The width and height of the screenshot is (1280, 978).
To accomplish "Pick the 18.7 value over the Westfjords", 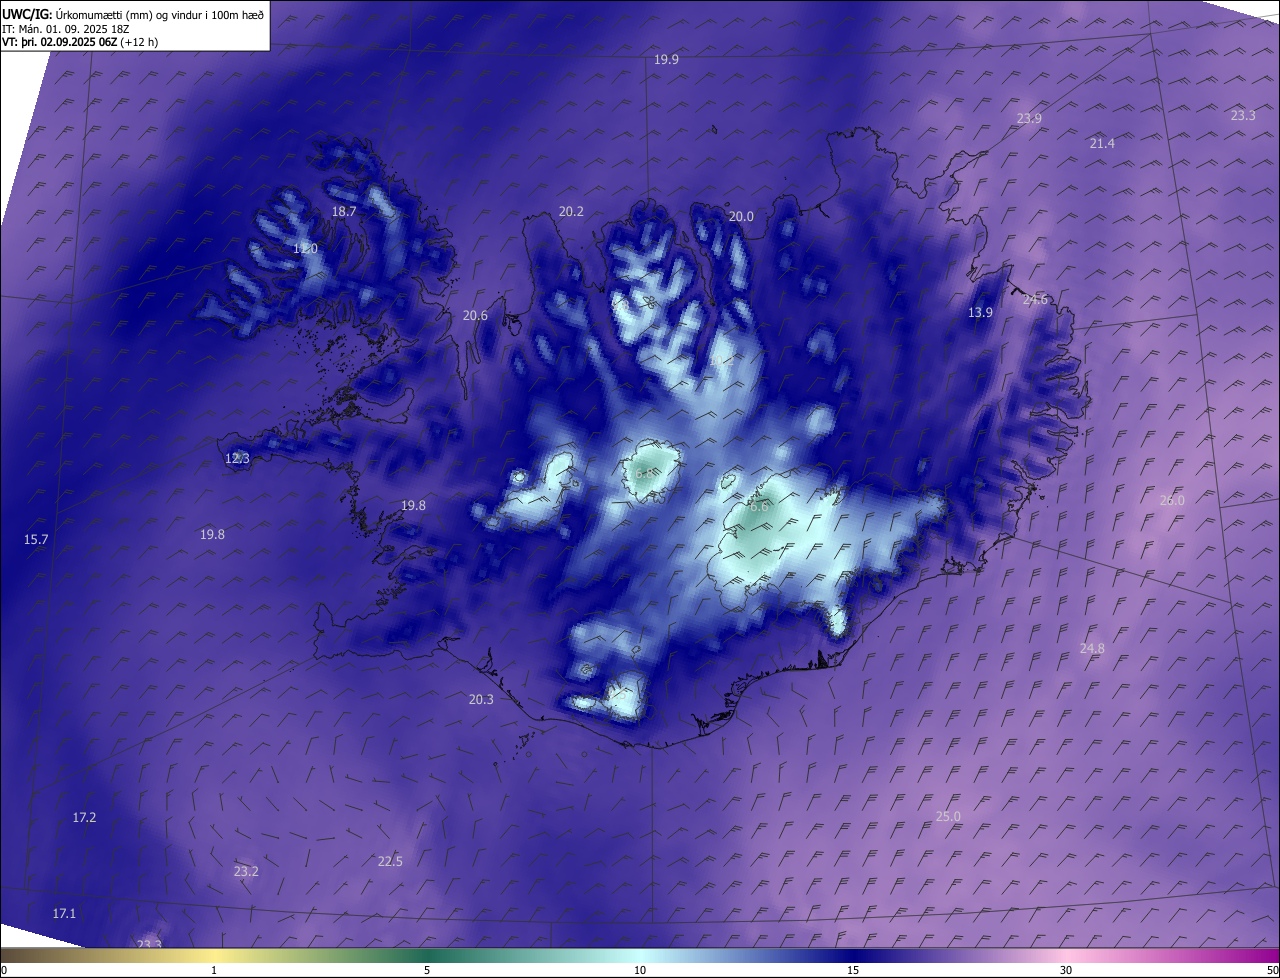I will coord(344,212).
